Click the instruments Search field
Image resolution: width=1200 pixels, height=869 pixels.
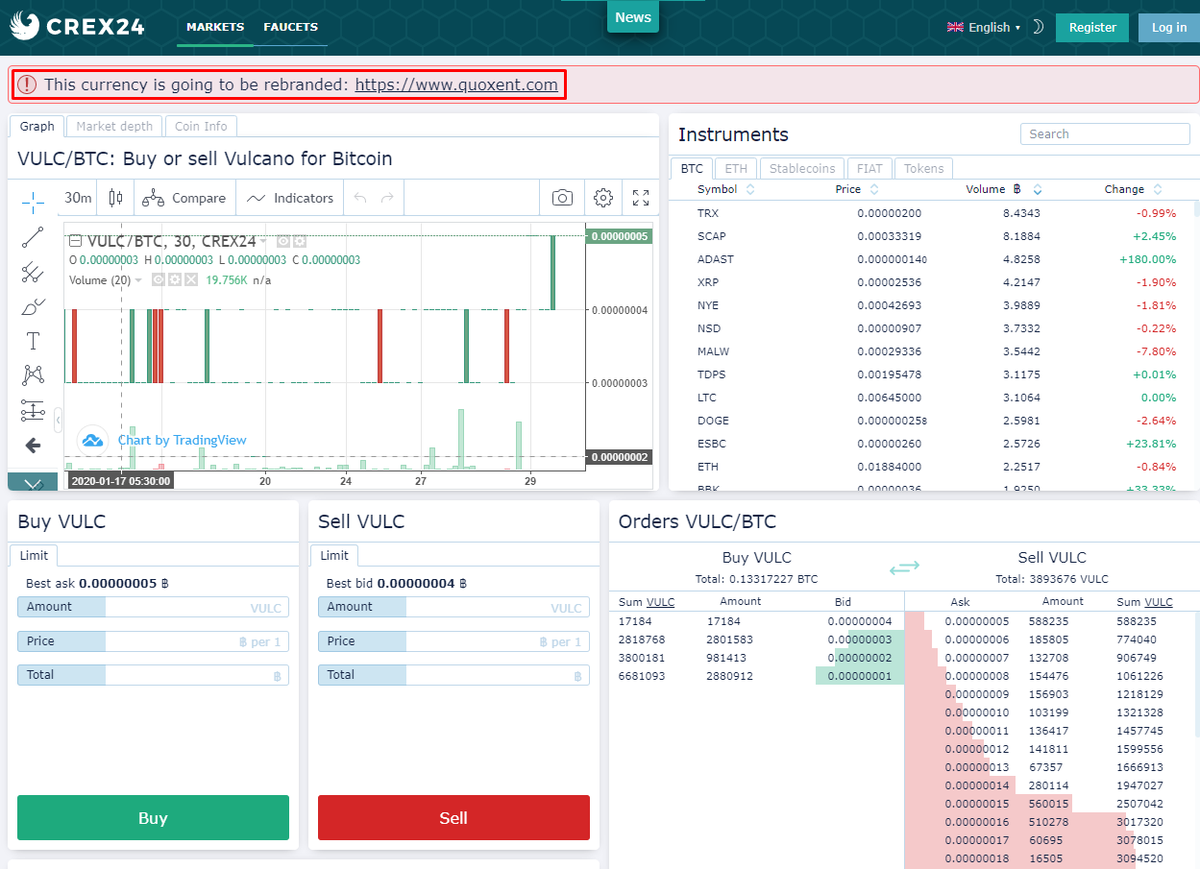[x=1105, y=134]
